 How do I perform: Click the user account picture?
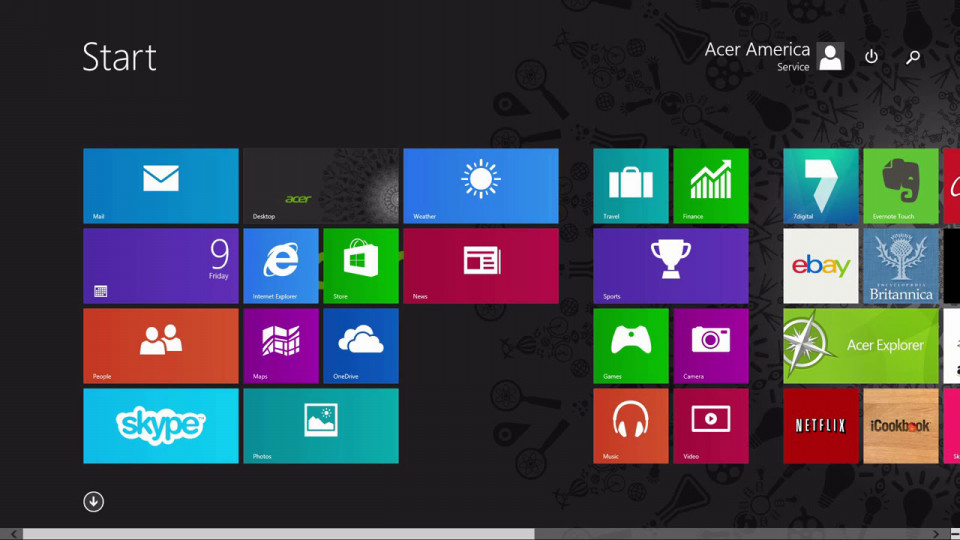(x=830, y=56)
